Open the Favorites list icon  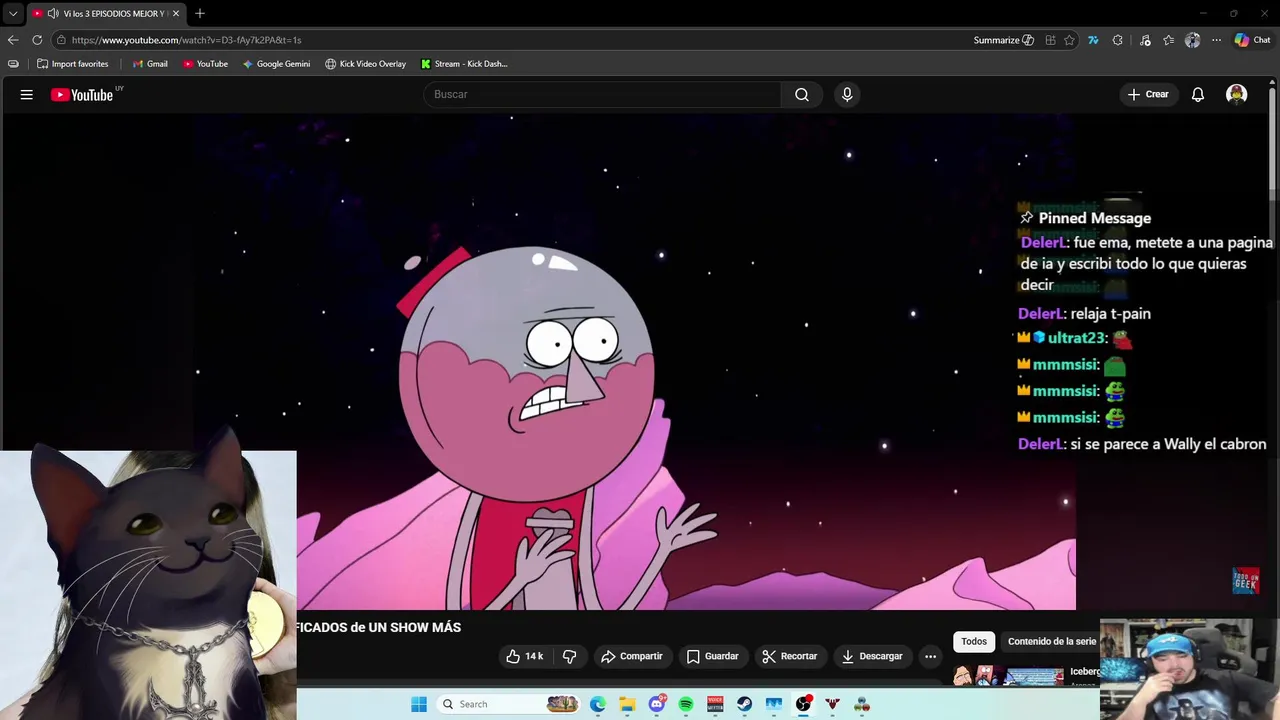[1168, 40]
